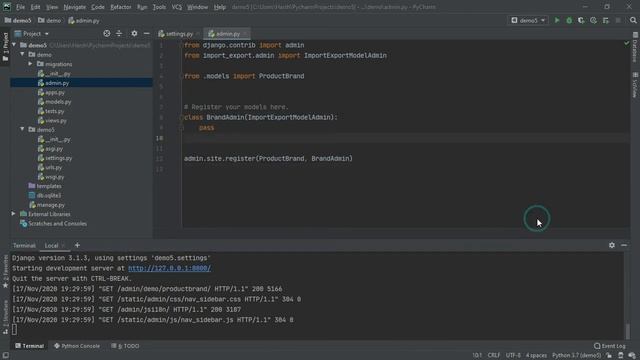The width and height of the screenshot is (640, 360).
Task: Run the demo5 configuration
Action: coord(557,20)
